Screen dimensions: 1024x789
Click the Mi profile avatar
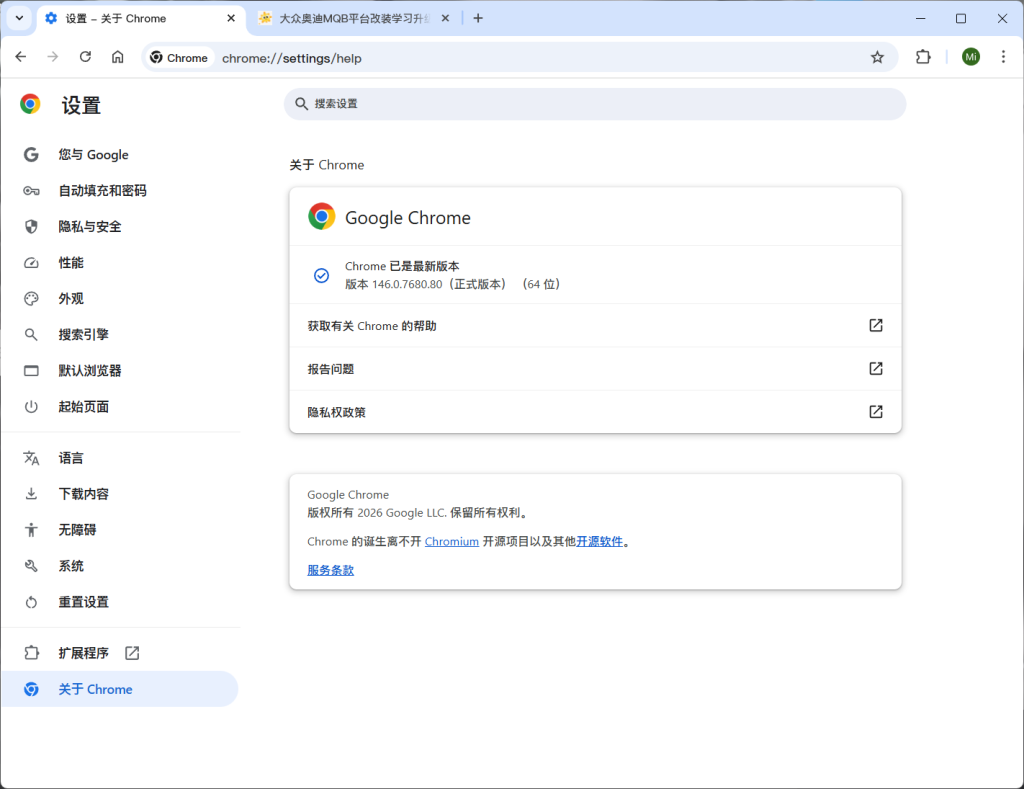970,57
